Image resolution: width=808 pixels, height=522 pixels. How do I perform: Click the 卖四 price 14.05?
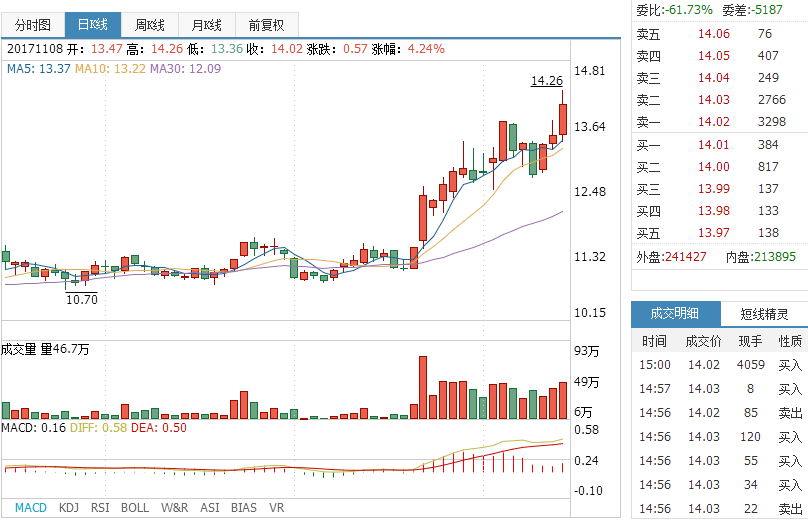pos(714,56)
